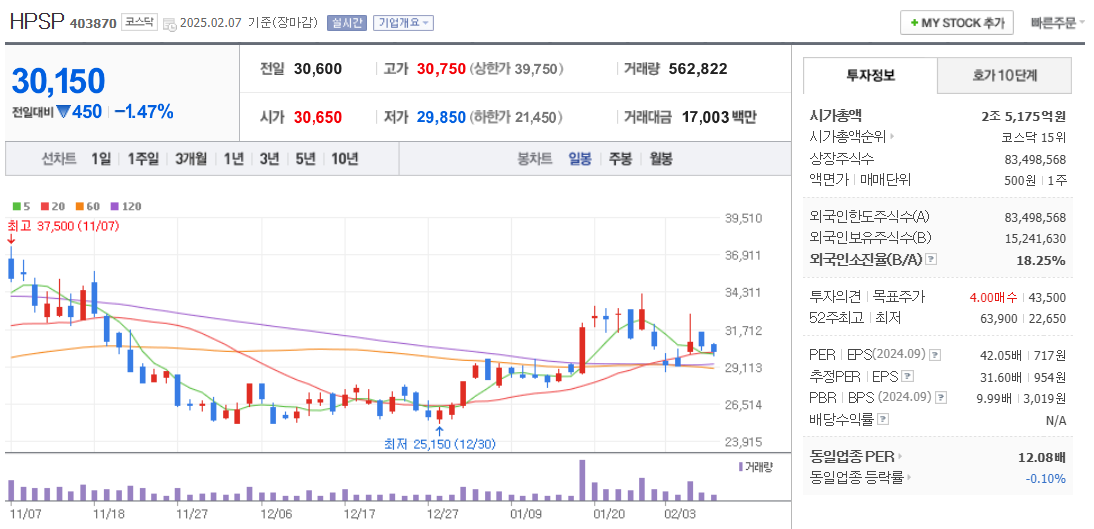Click the HPSP stock name
This screenshot has width=1094, height=529.
37,22
